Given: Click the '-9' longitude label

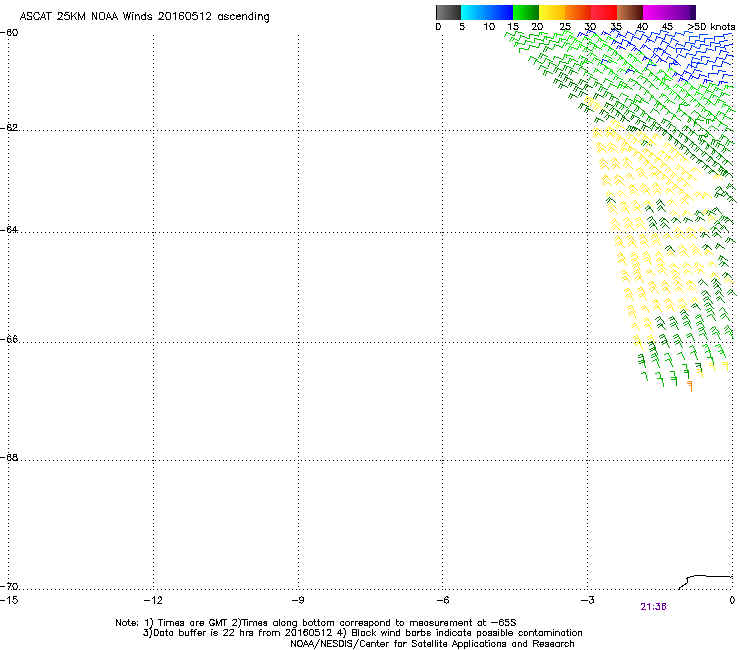Looking at the screenshot, I should [297, 600].
